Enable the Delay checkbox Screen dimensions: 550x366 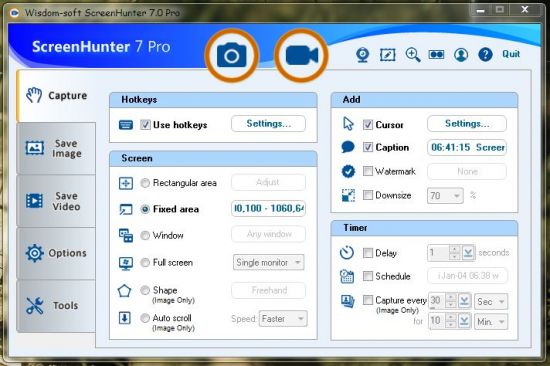[368, 253]
